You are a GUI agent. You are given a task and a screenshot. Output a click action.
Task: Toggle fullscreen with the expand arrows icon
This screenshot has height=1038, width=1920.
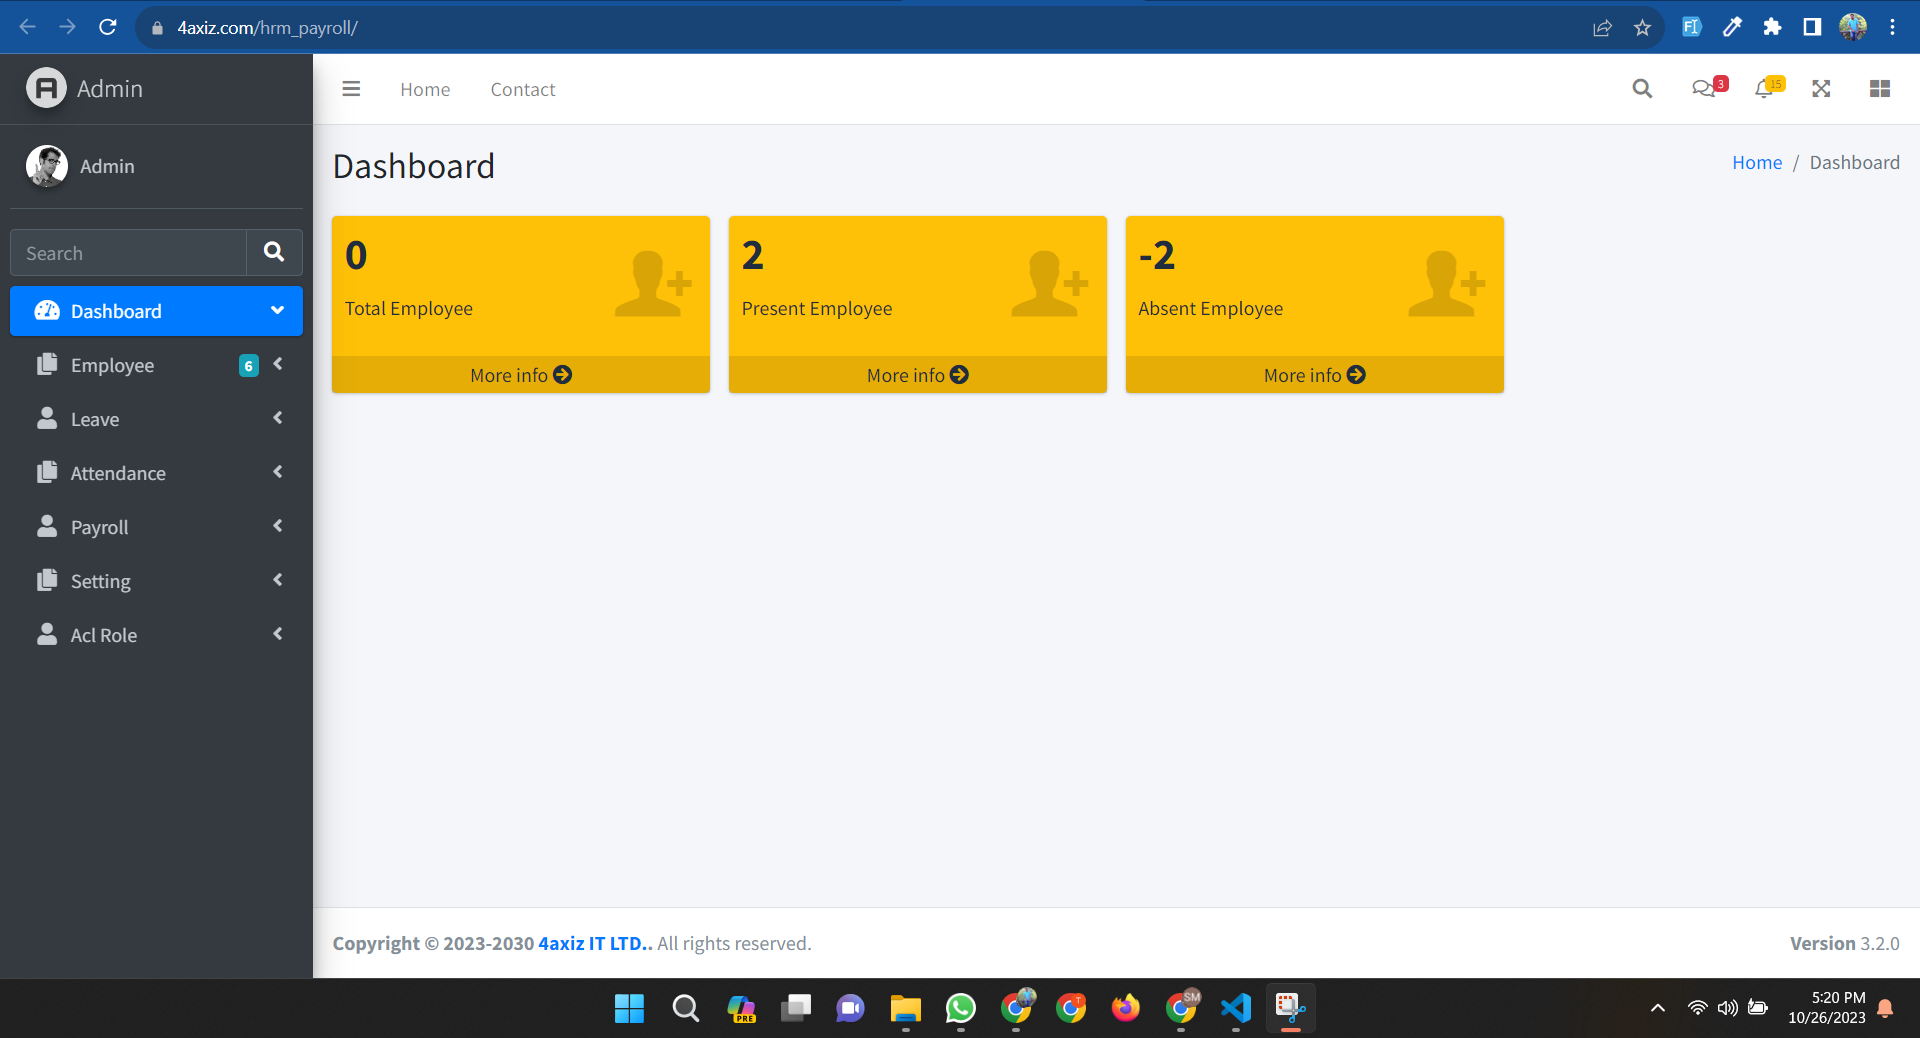pos(1821,89)
